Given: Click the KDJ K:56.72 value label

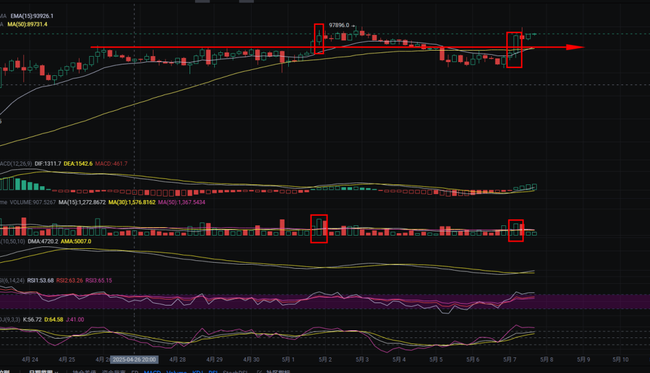Looking at the screenshot, I should click(x=32, y=320).
